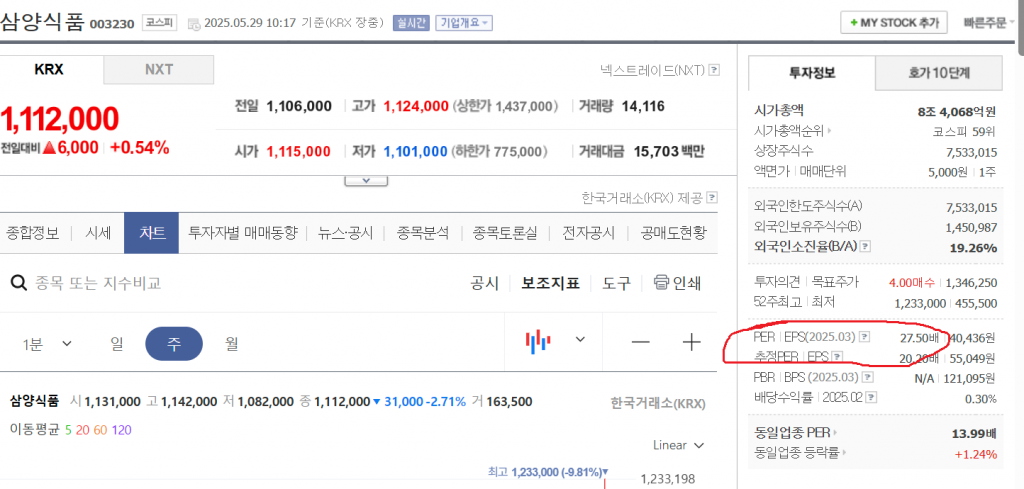1024x489 pixels.
Task: Click the magnifier search icon
Action: pyautogui.click(x=18, y=283)
